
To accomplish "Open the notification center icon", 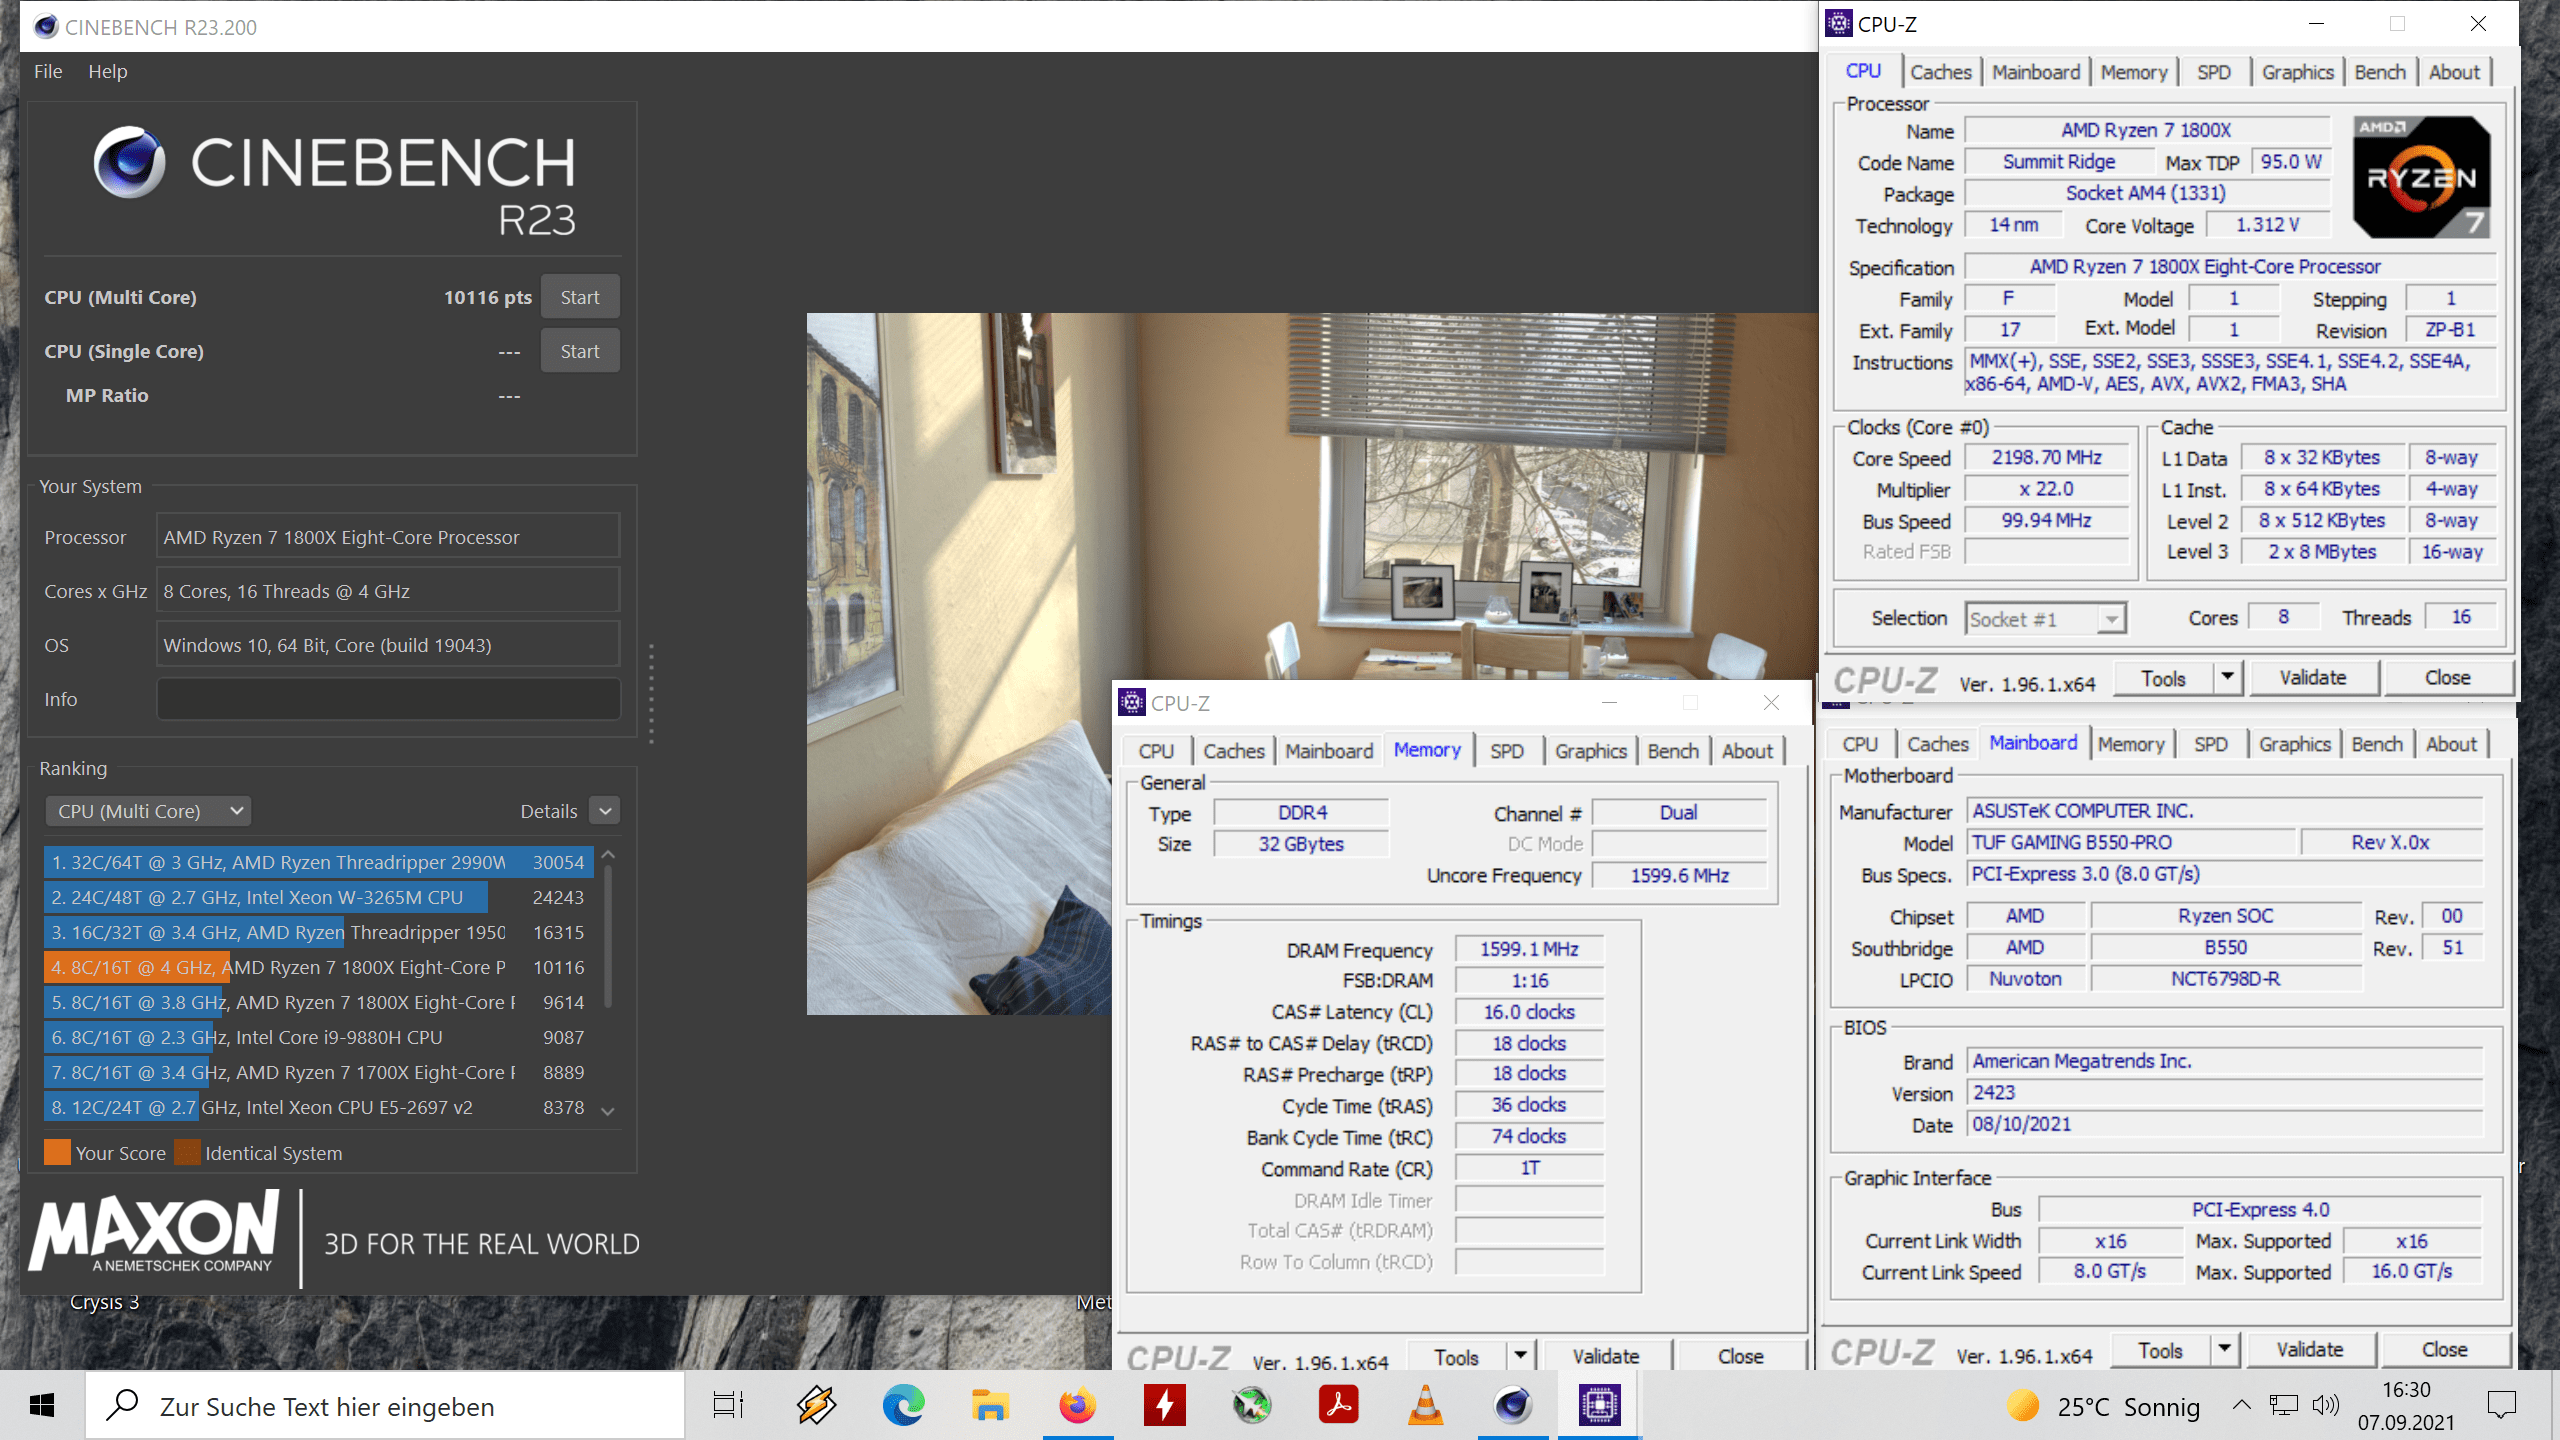I will pos(2501,1406).
